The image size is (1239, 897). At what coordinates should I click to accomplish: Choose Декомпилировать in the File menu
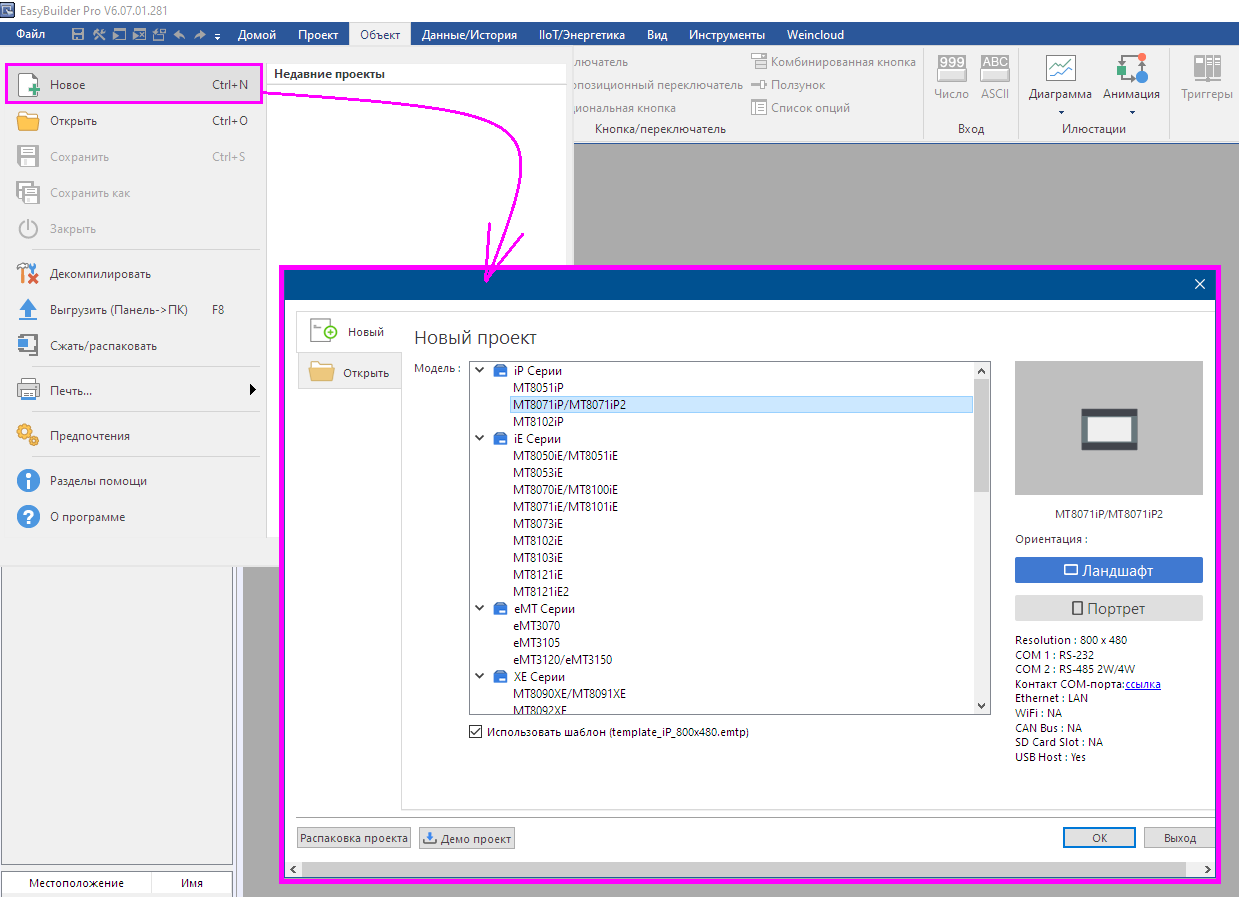click(x=134, y=274)
